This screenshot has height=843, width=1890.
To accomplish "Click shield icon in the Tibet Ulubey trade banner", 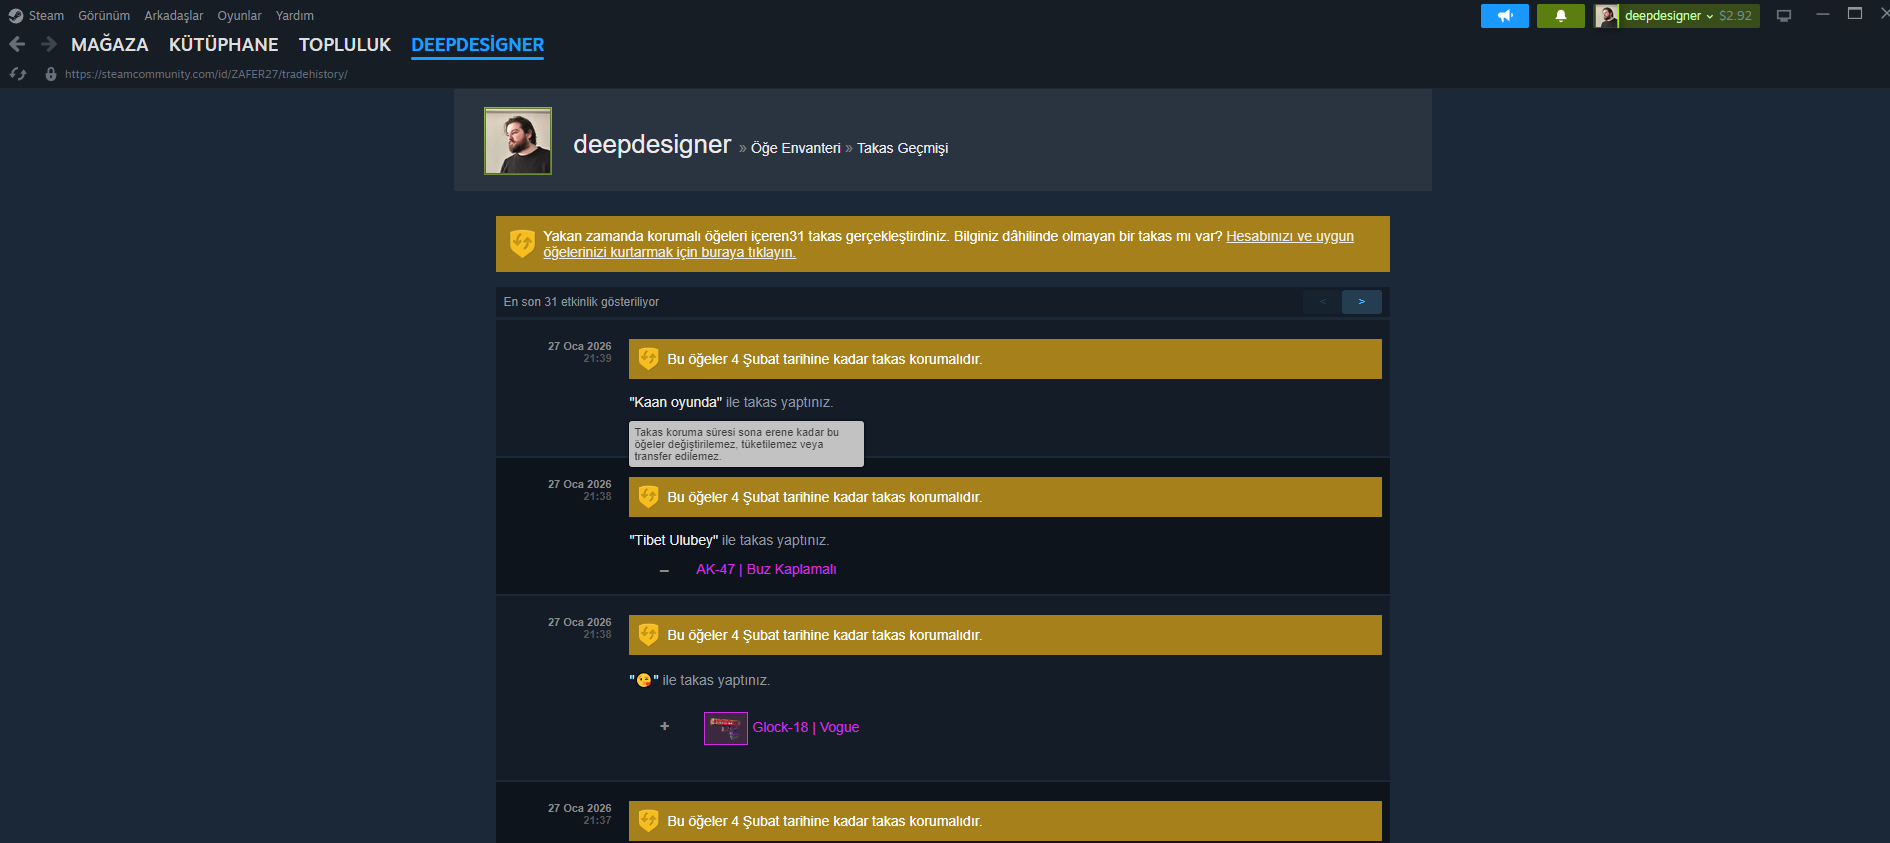I will 648,496.
